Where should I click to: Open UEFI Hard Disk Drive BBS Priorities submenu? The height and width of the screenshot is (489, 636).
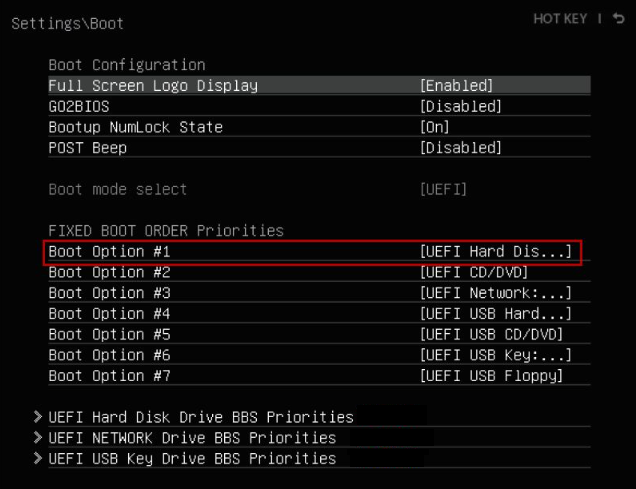[201, 417]
